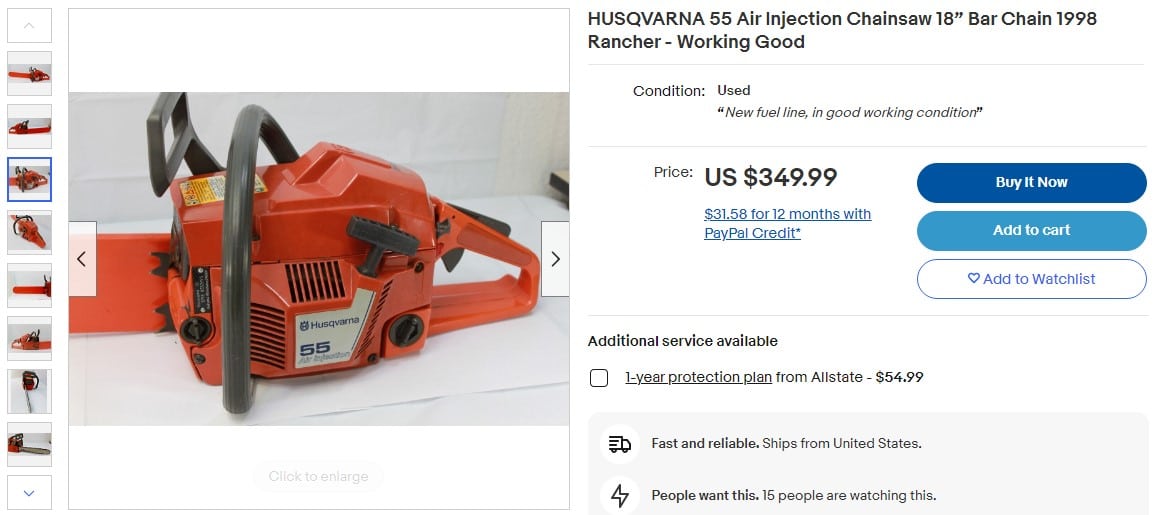Screen dimensions: 1155x515
Task: Show the previous product image arrow
Action: coord(82,259)
